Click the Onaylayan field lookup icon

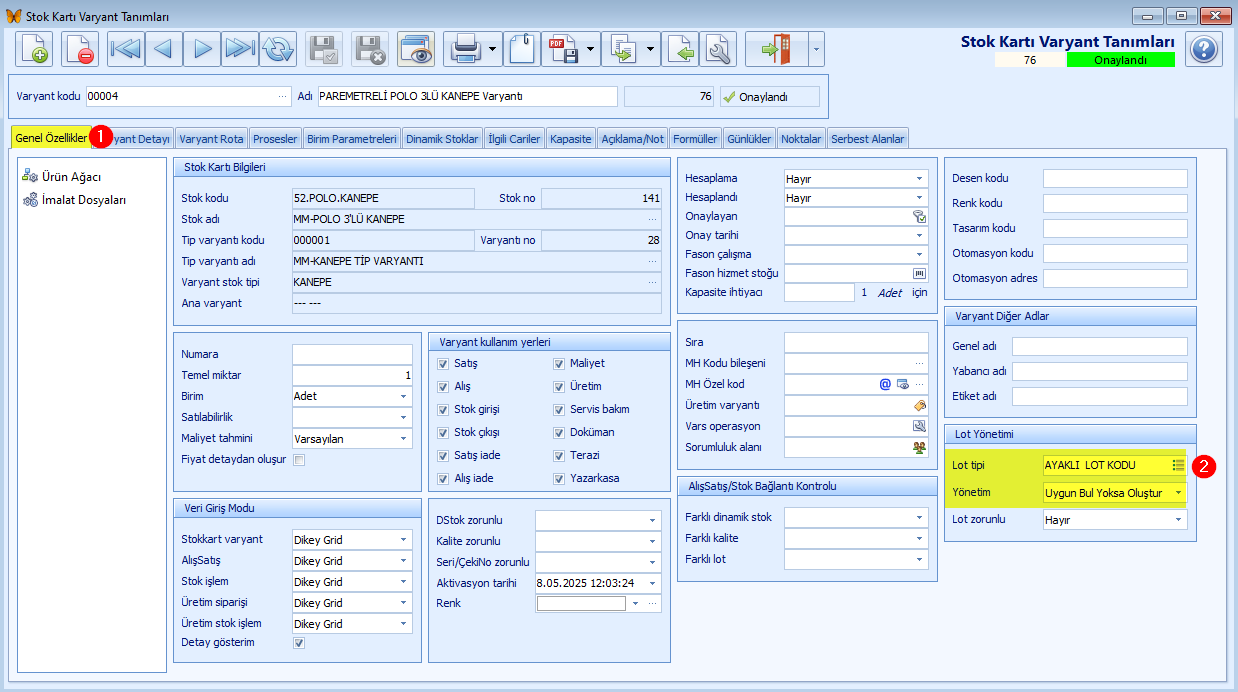coord(919,216)
